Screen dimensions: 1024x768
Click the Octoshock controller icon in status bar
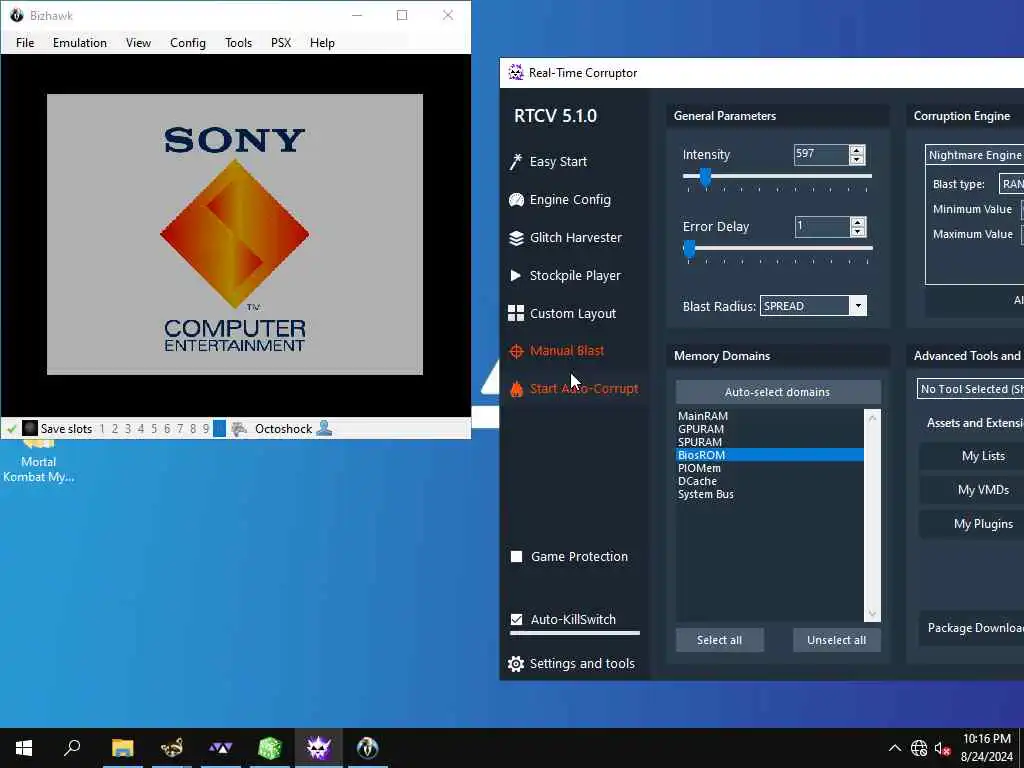[x=239, y=428]
